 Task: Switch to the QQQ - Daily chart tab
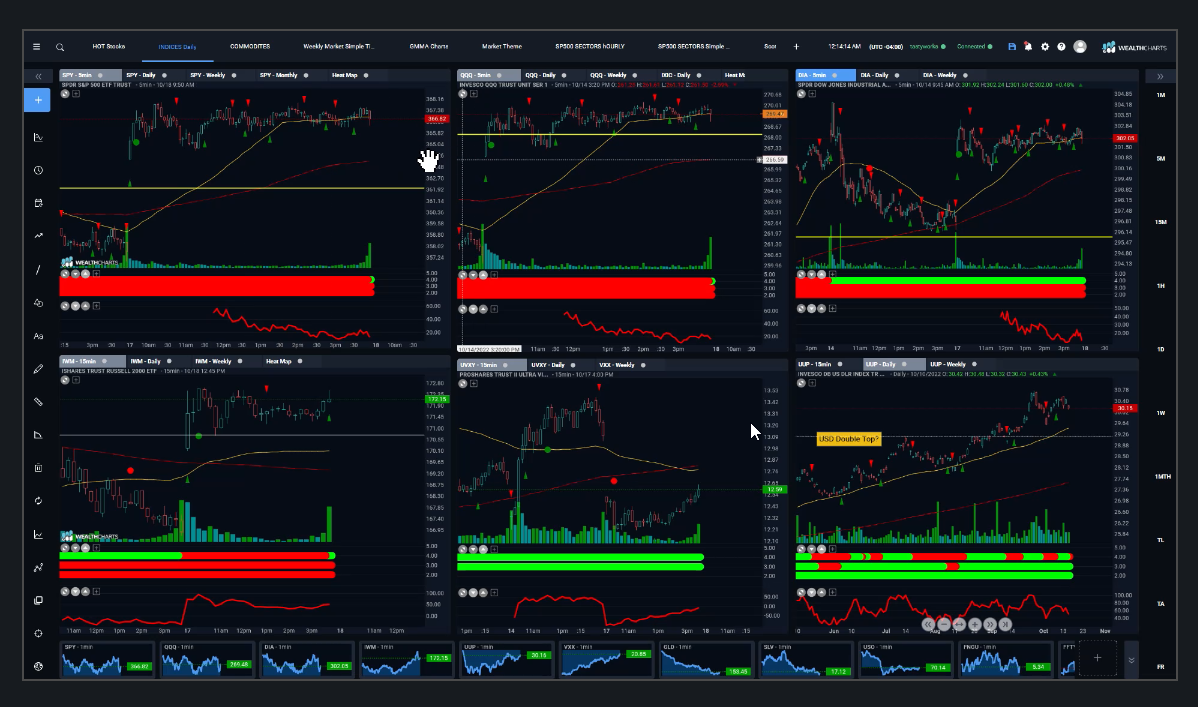[x=540, y=76]
